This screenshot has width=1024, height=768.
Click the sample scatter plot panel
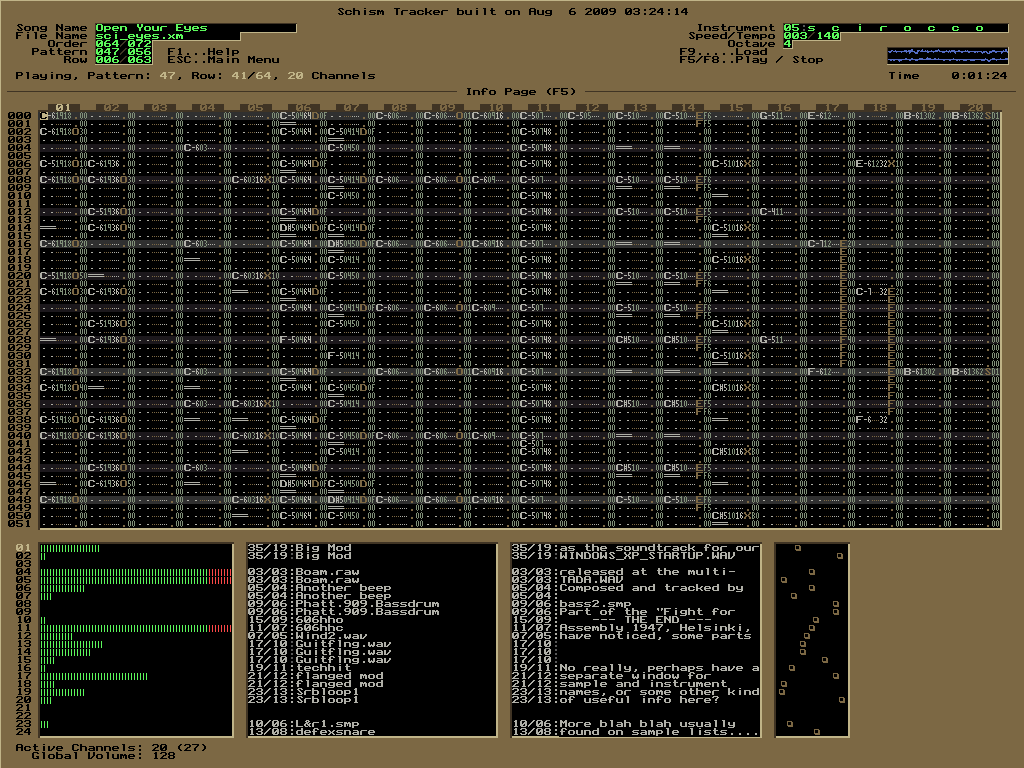(810, 640)
